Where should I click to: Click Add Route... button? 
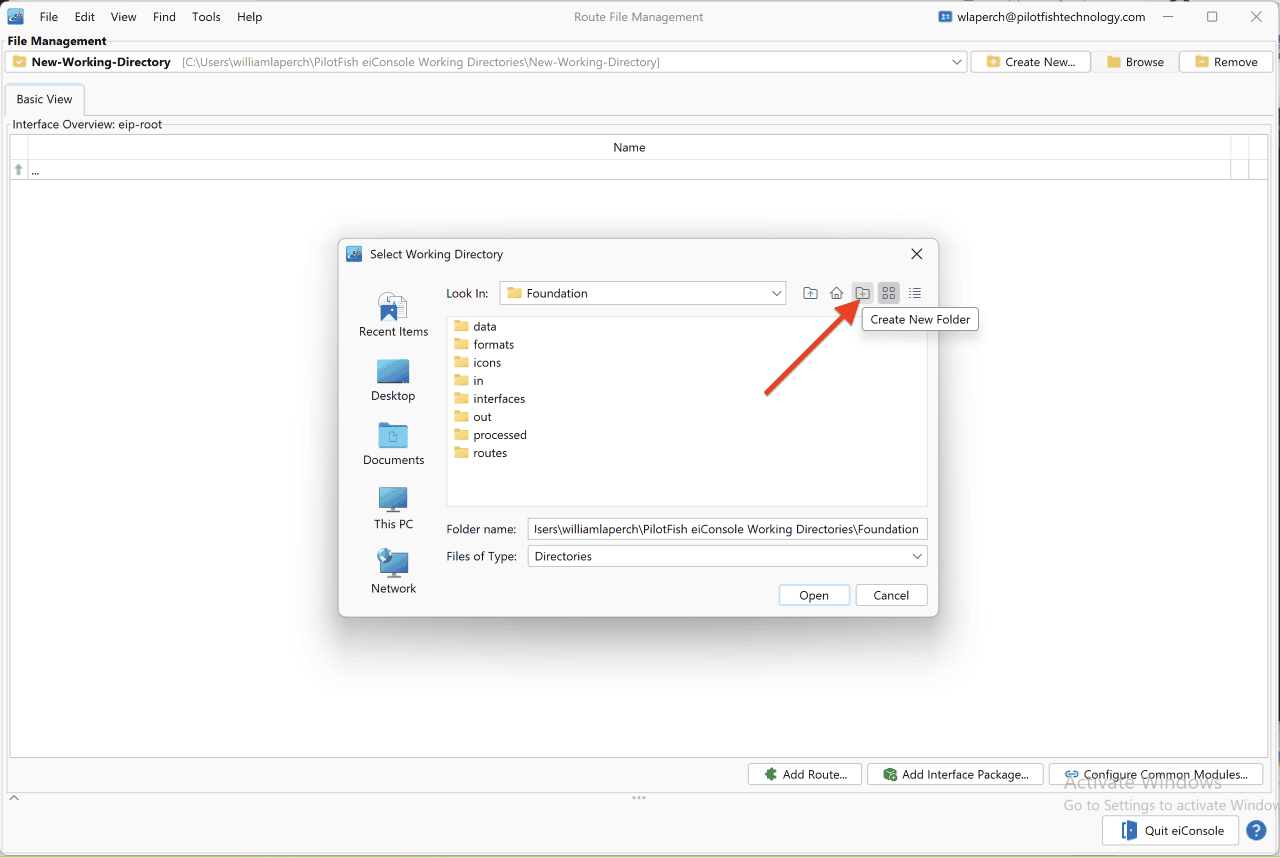[x=805, y=774]
